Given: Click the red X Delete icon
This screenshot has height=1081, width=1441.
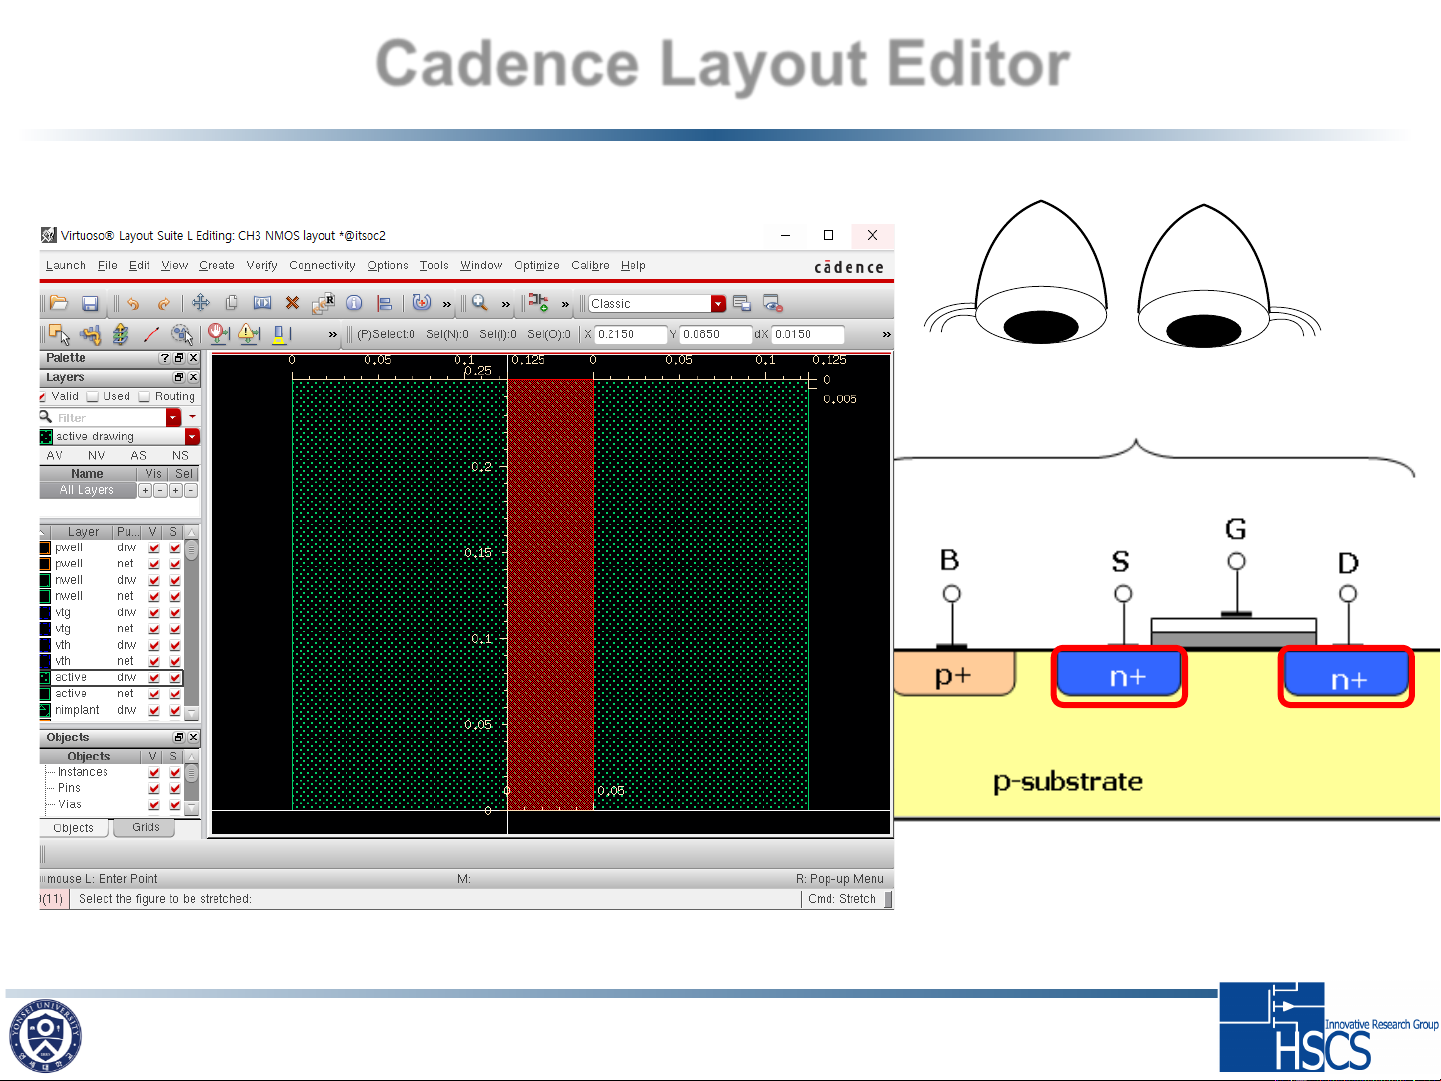Looking at the screenshot, I should pyautogui.click(x=292, y=303).
